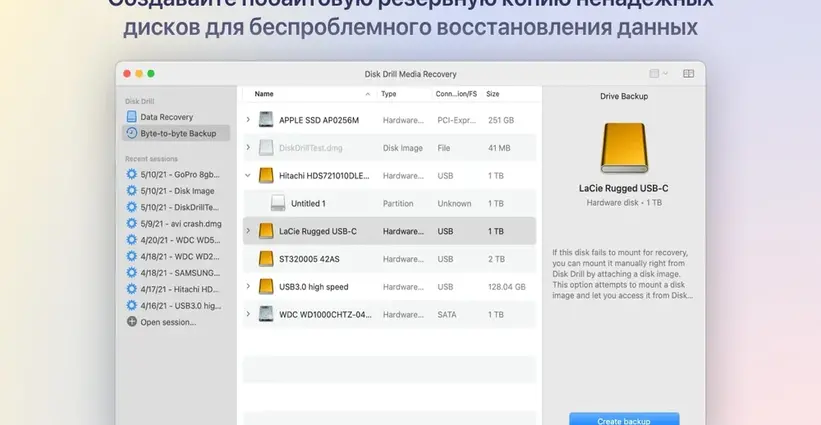Viewport: 821px width, 425px height.
Task: Select Byte-to-byte Backup in the sidebar
Action: [x=176, y=133]
